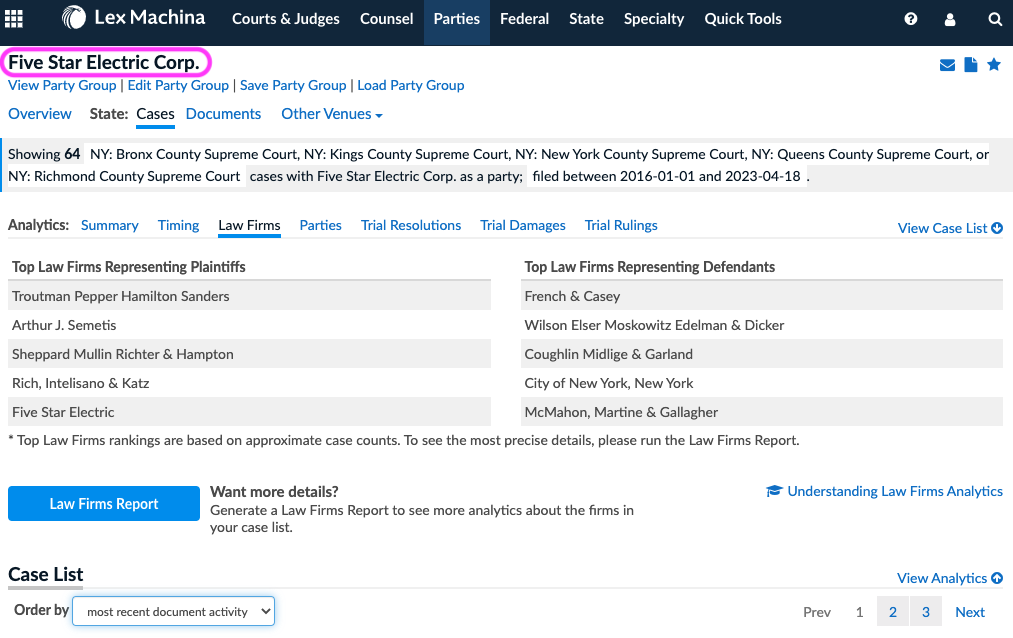Switch to the Timing analytics tab

178,225
